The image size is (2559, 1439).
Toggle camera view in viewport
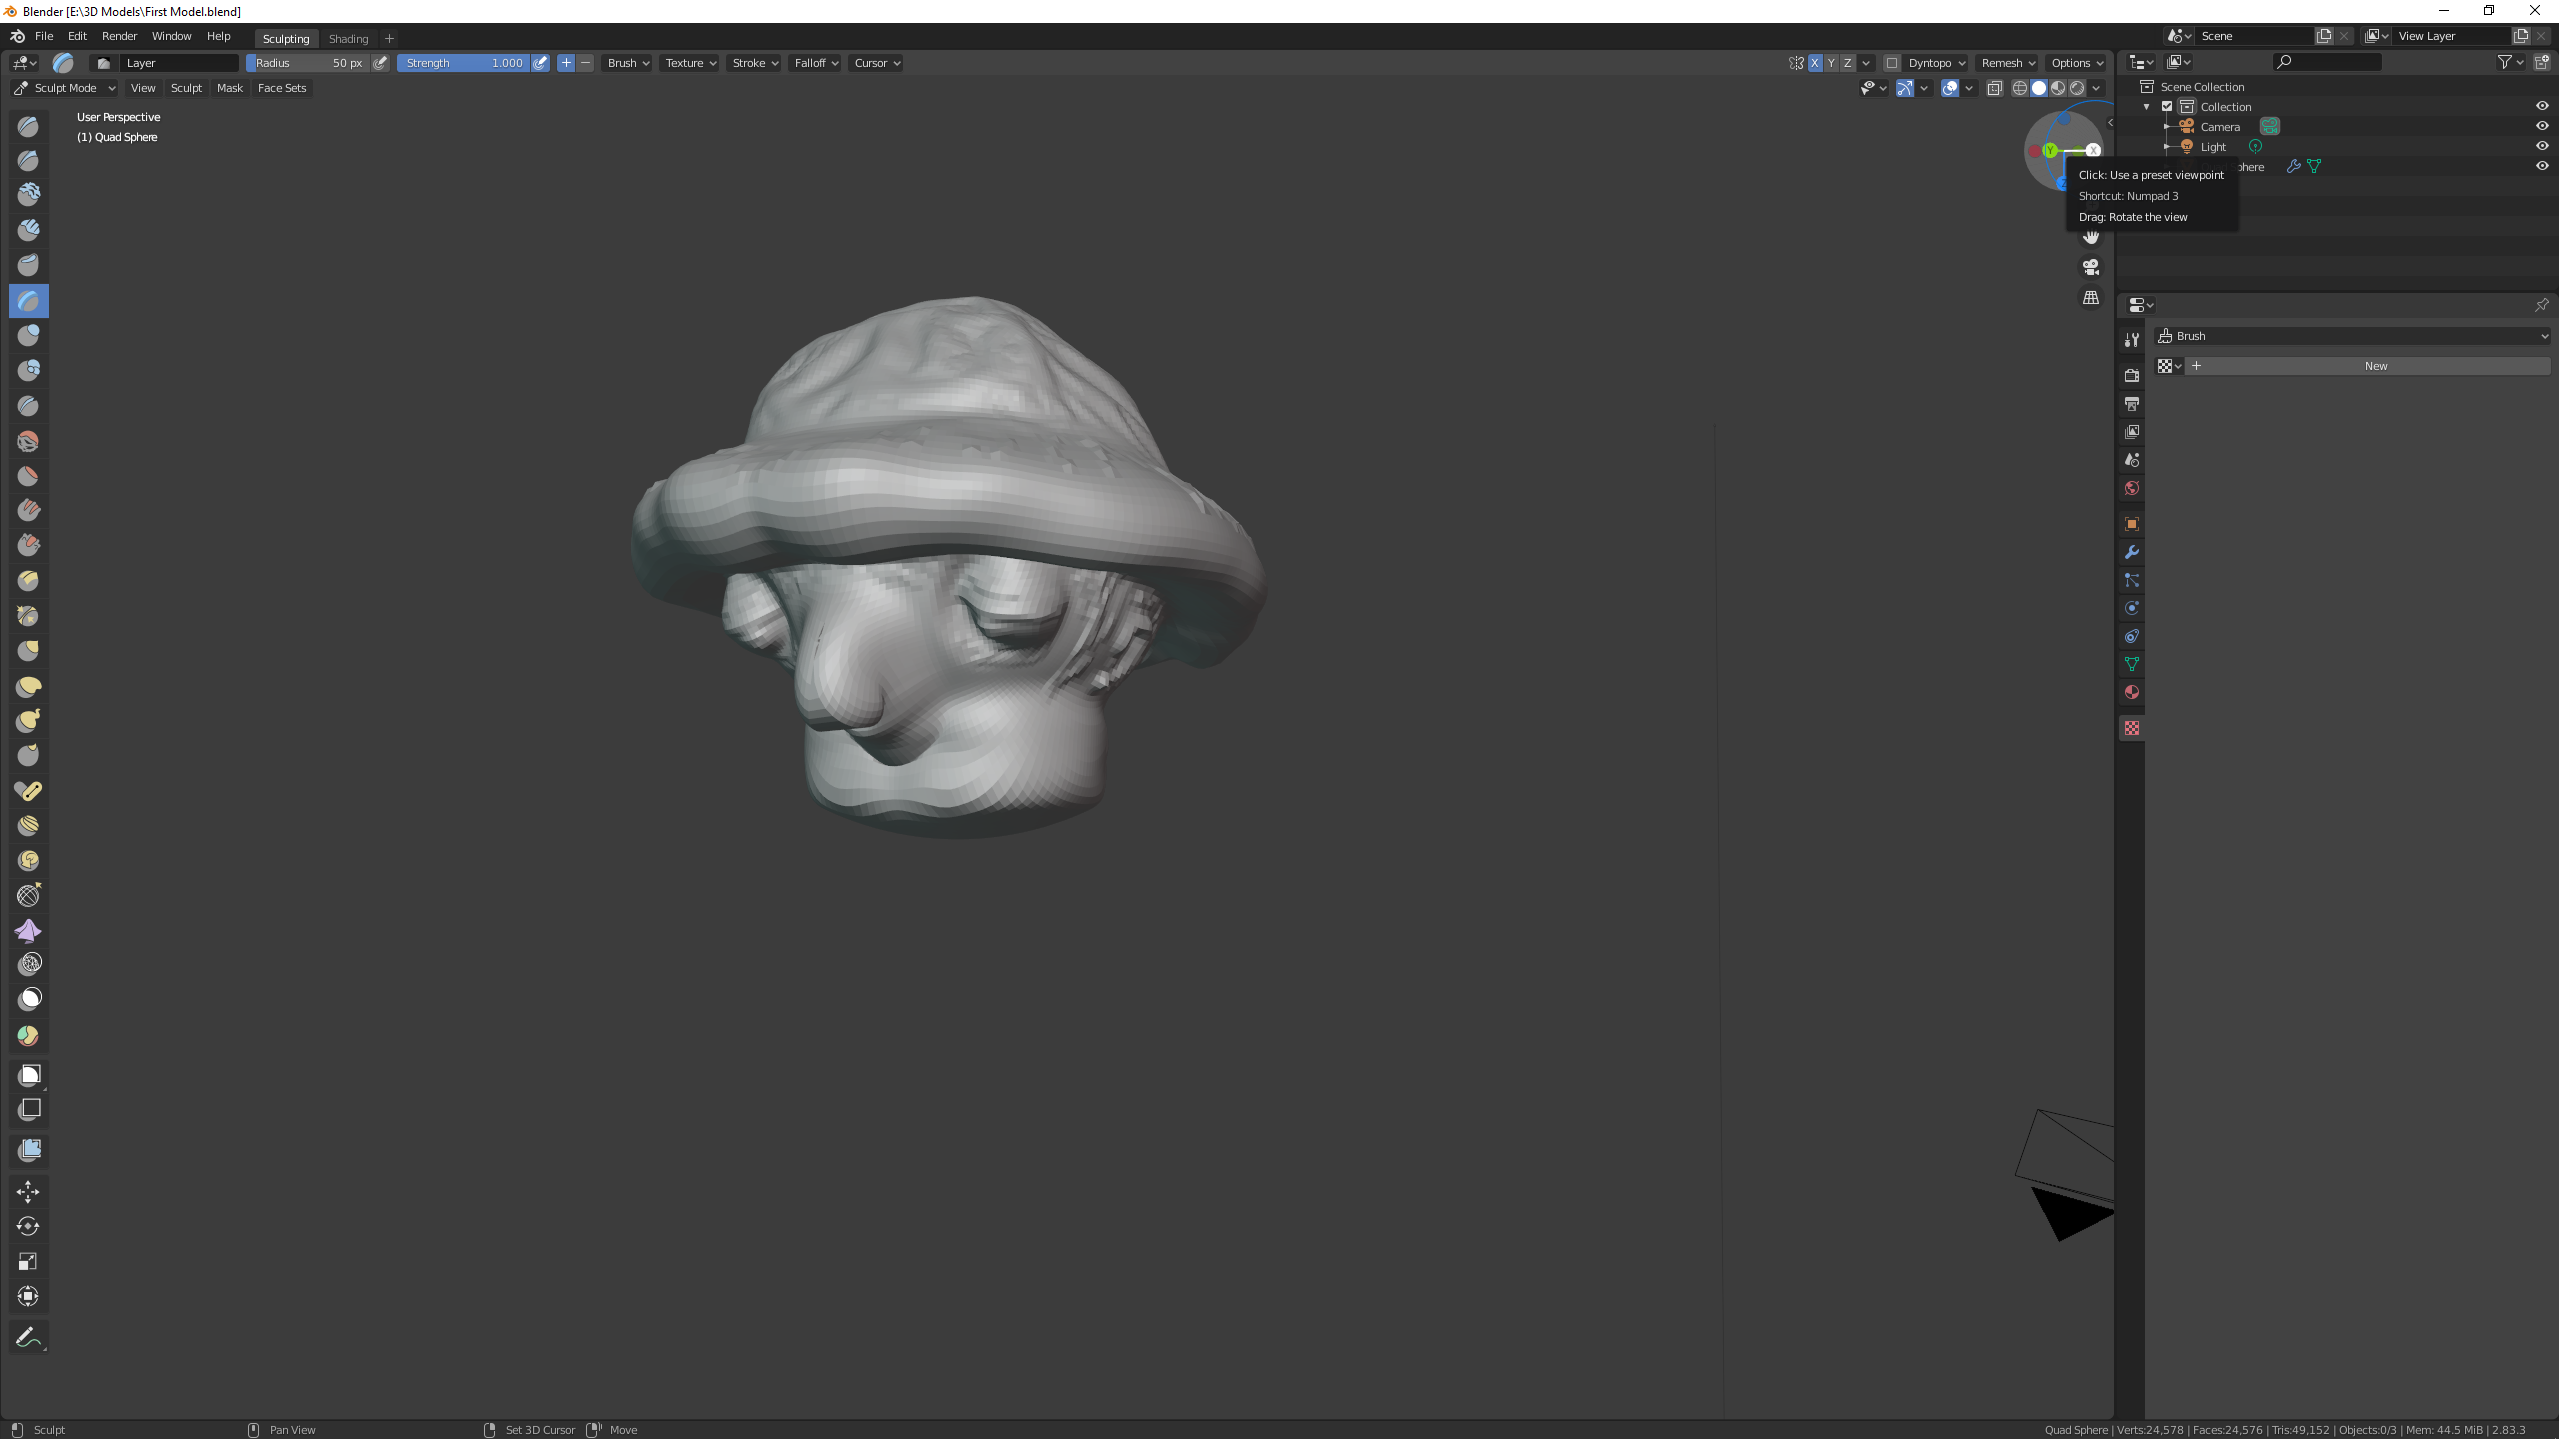[x=2090, y=267]
